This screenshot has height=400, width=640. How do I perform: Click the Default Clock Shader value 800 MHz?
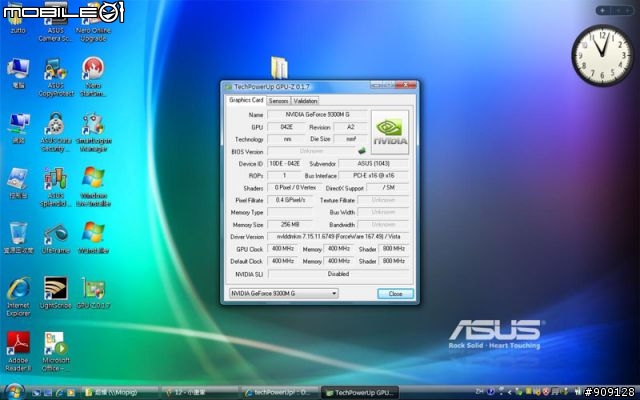393,261
